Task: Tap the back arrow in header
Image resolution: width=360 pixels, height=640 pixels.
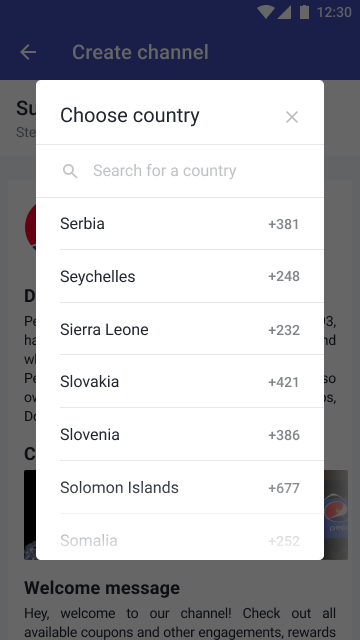Action: click(28, 52)
